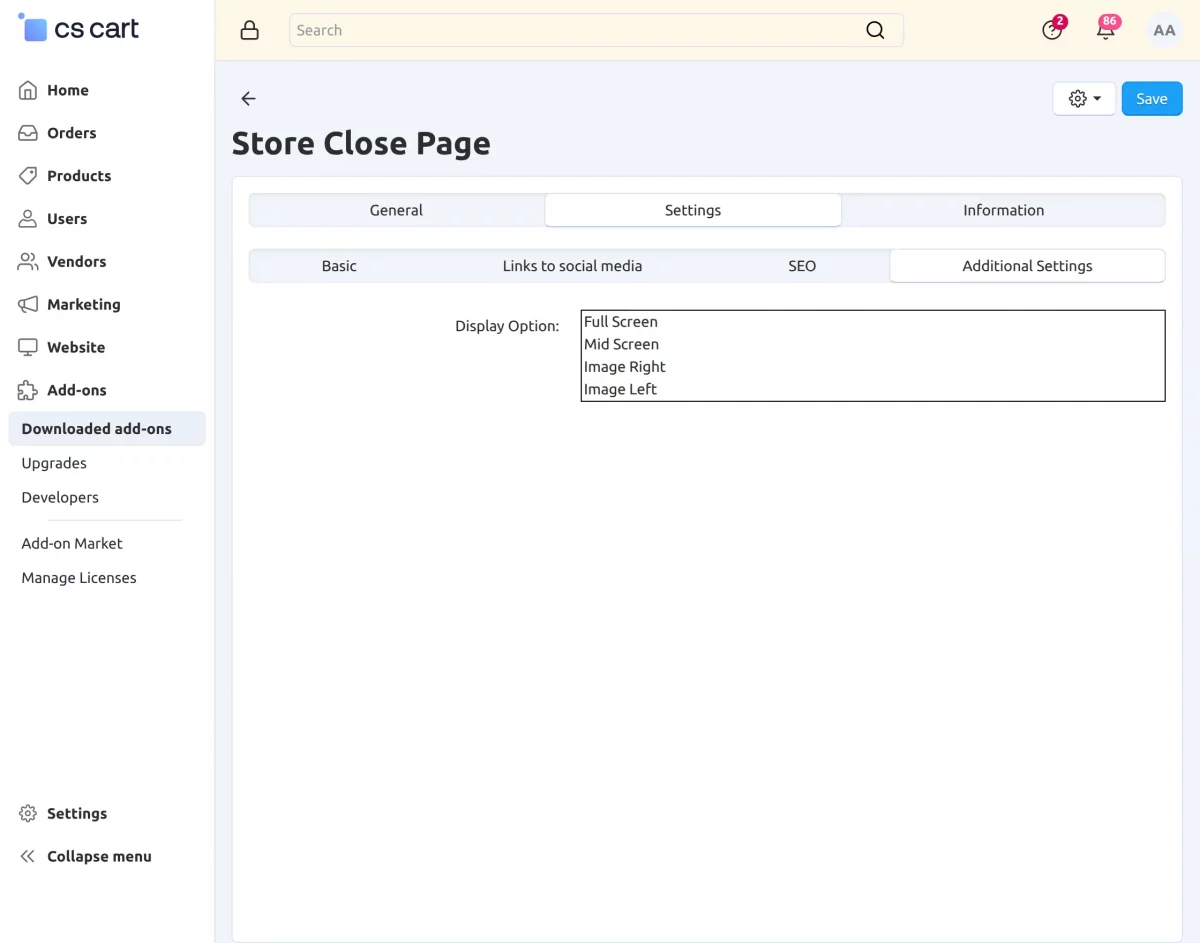The width and height of the screenshot is (1200, 943).
Task: Open the gear dropdown next to Save
Action: pos(1084,98)
